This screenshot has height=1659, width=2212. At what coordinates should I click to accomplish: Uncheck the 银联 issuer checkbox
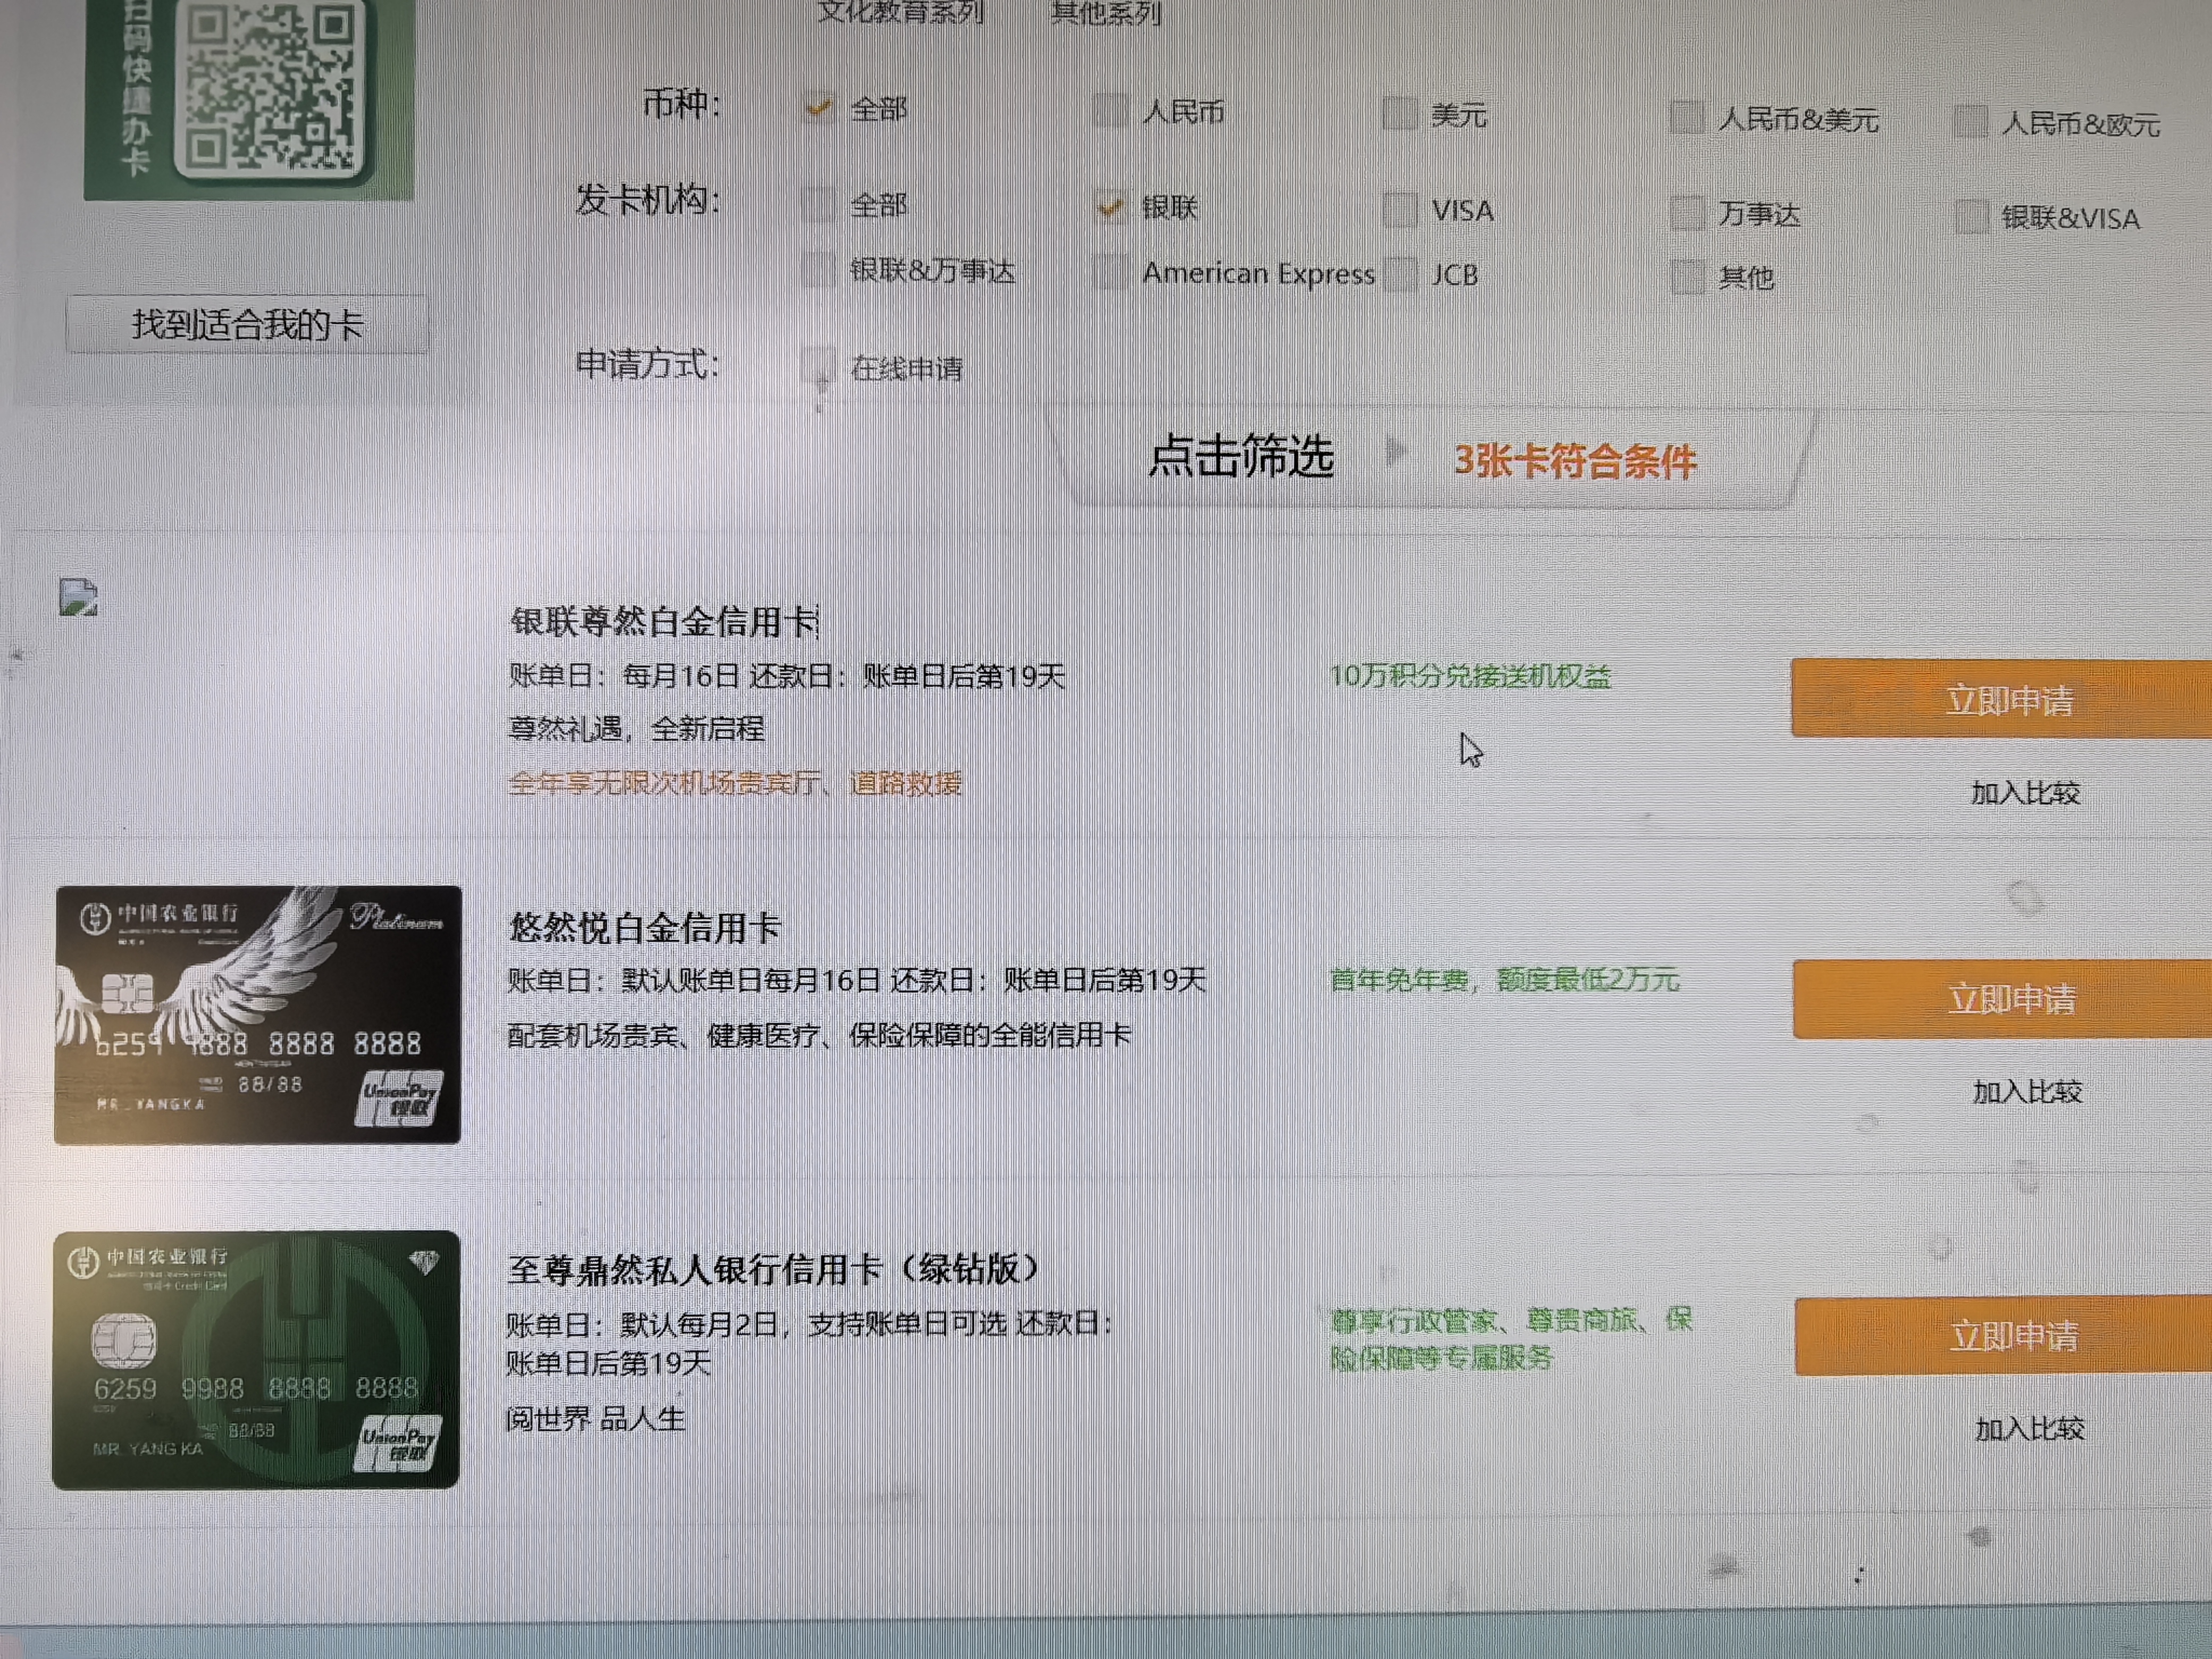(1110, 207)
